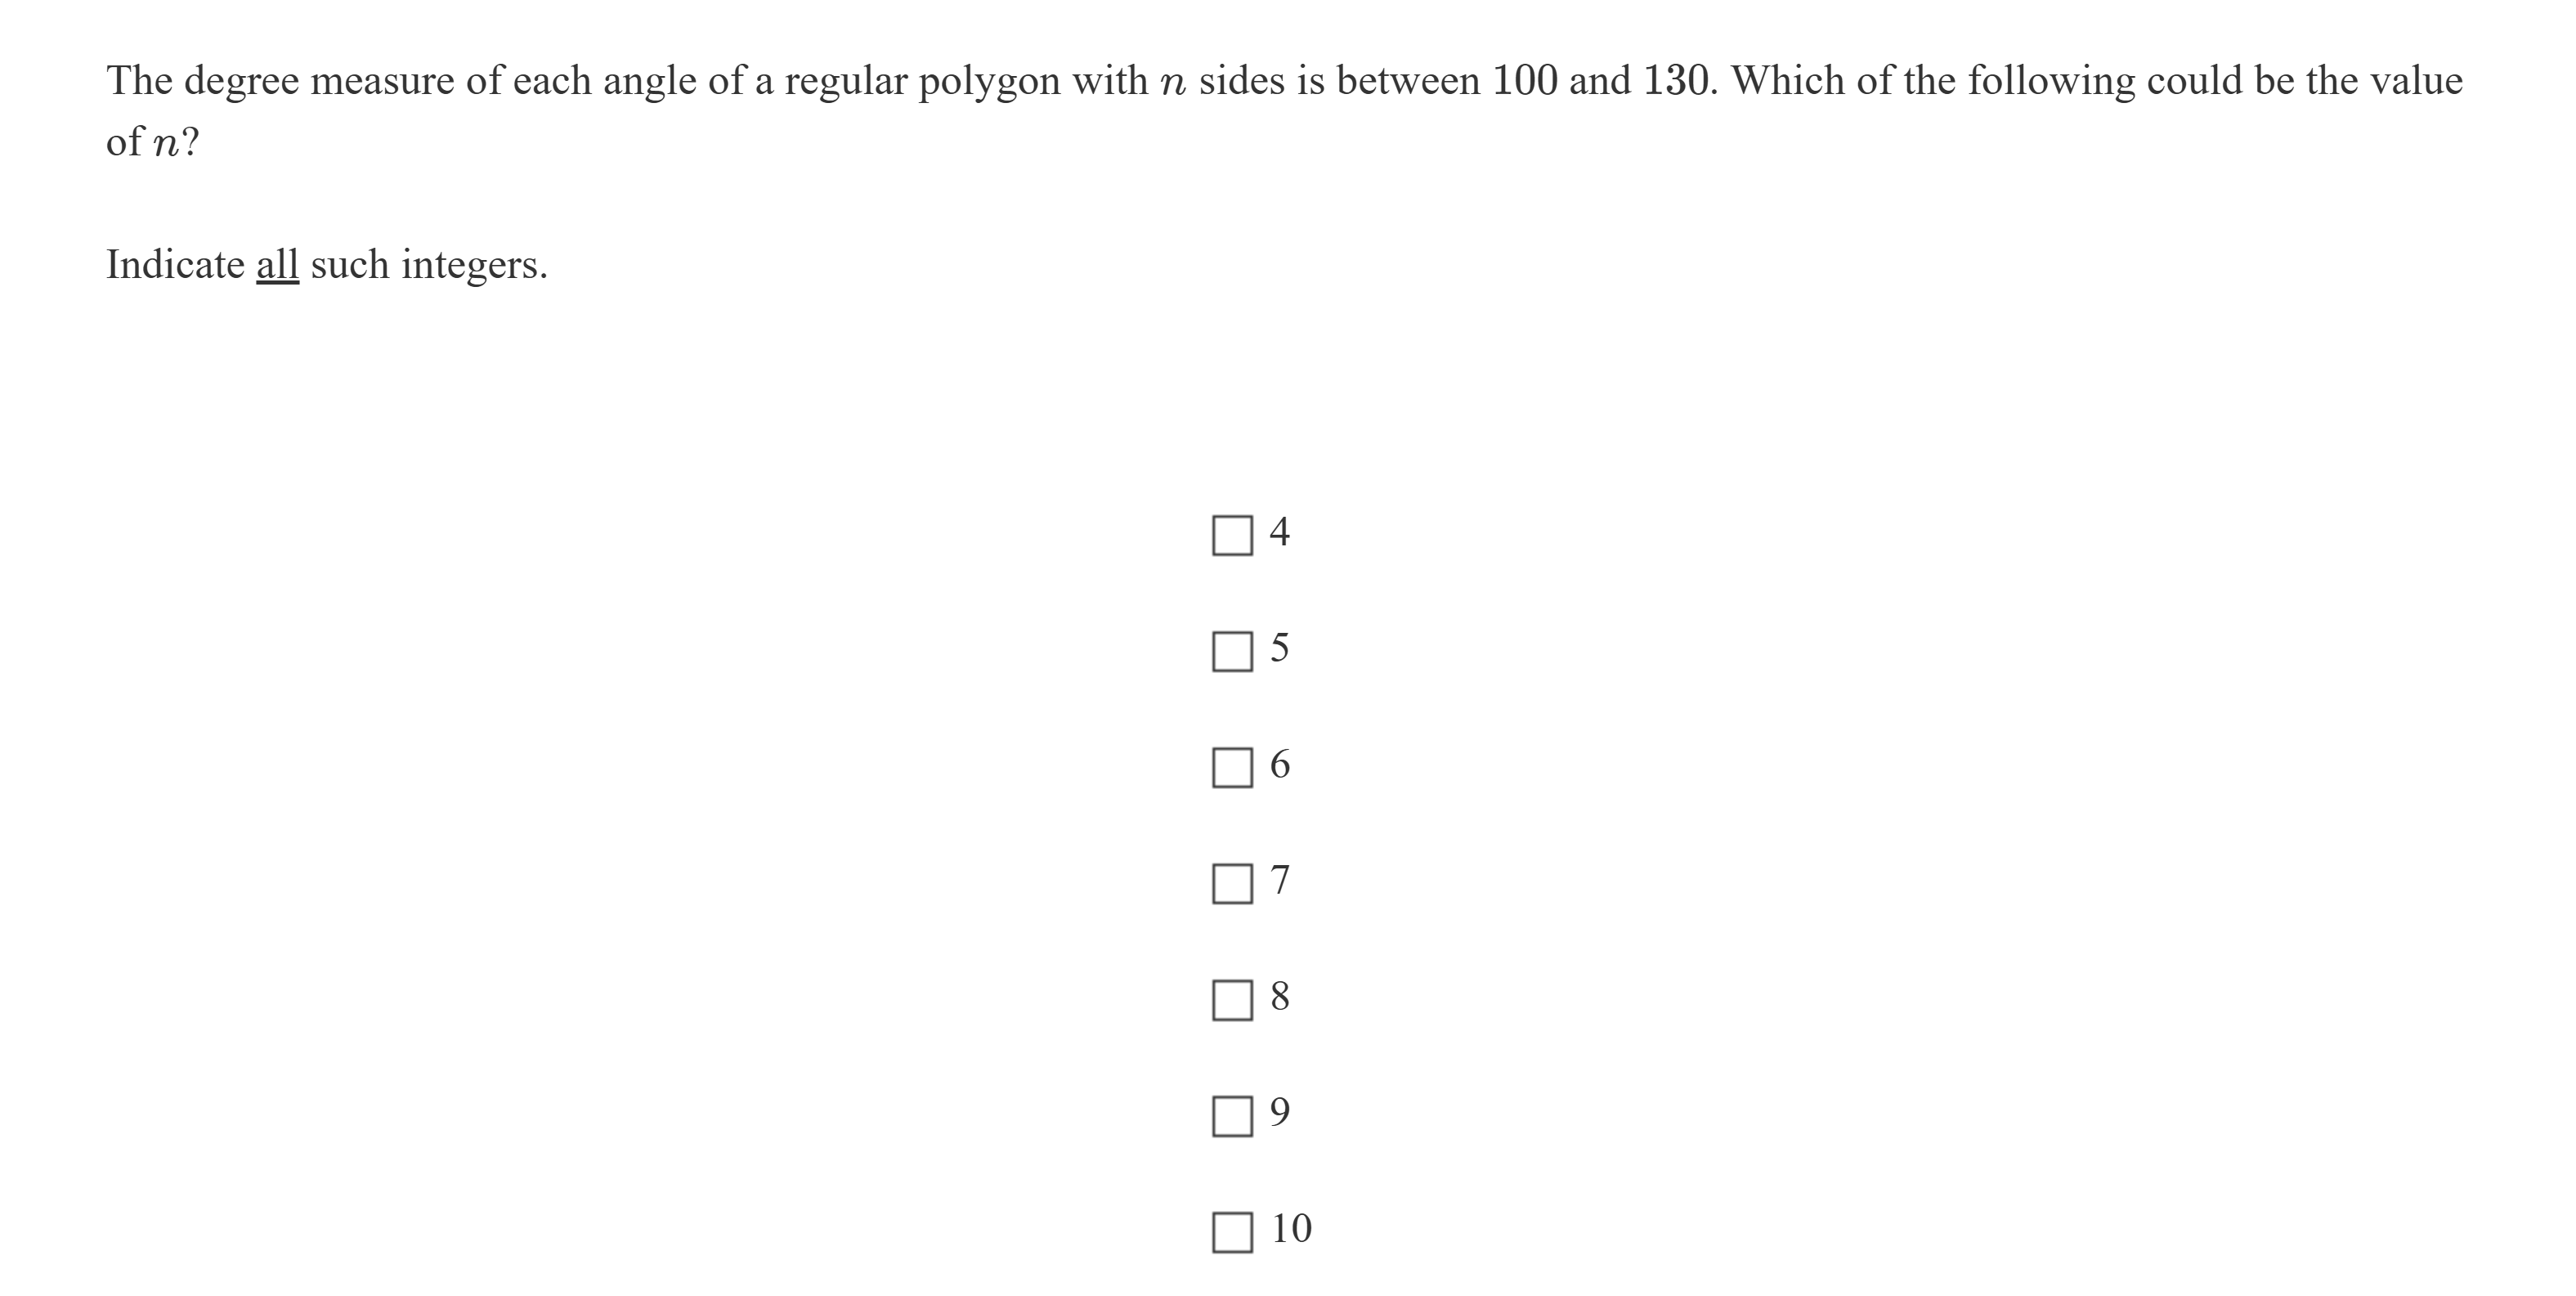Check the box for option 10
Image resolution: width=2576 pixels, height=1296 pixels.
pyautogui.click(x=1232, y=1231)
